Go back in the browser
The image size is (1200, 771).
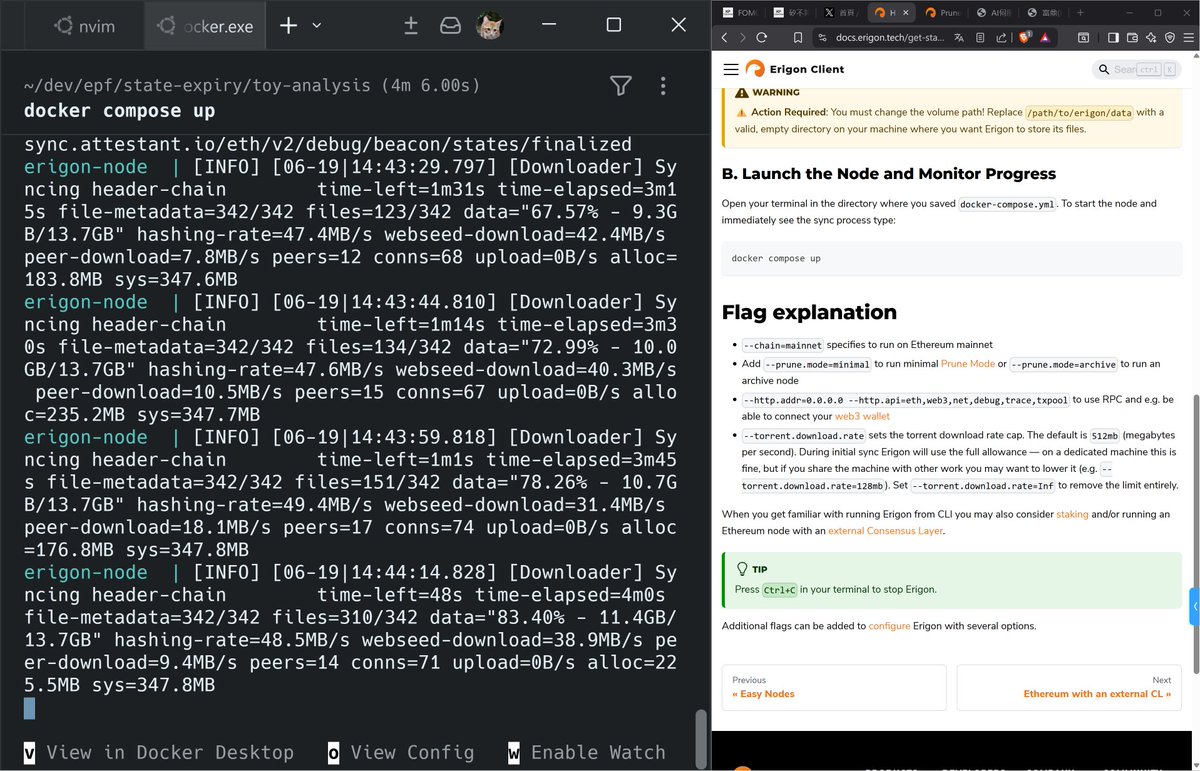click(724, 38)
